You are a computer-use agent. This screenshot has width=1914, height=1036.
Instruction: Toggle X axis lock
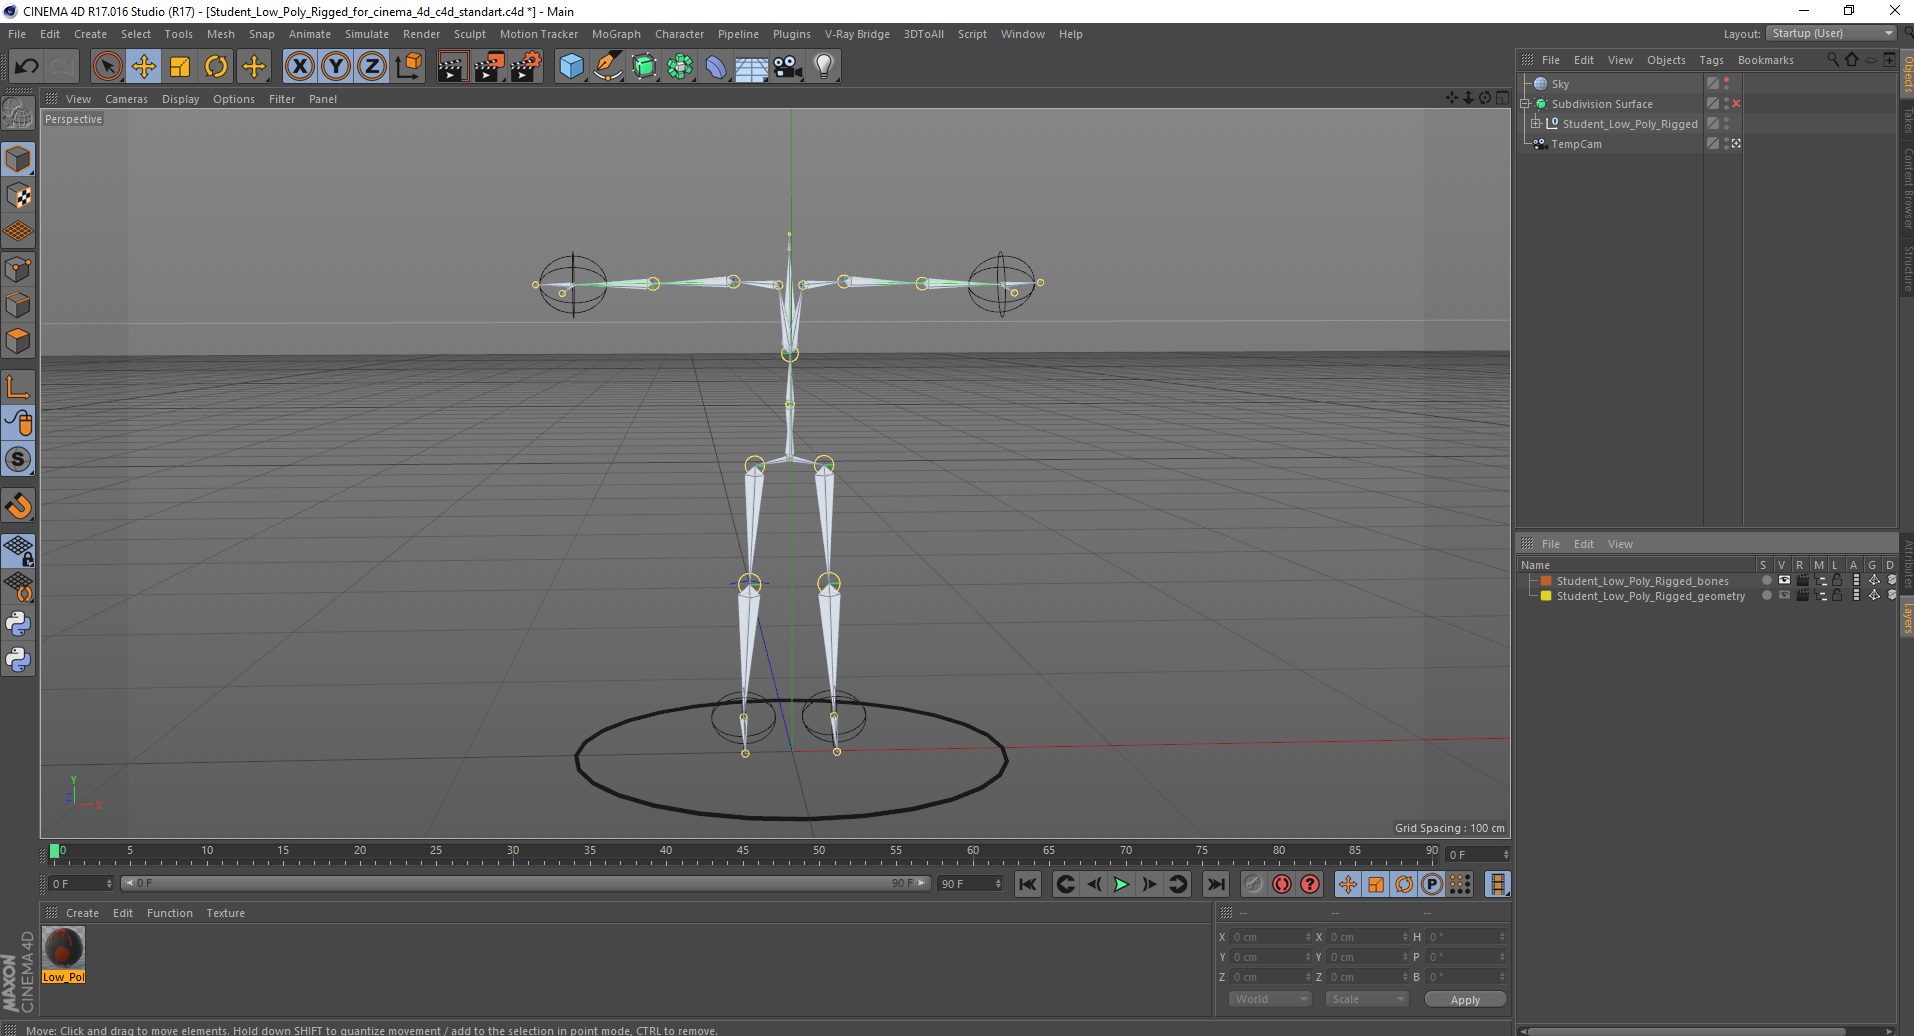point(299,67)
